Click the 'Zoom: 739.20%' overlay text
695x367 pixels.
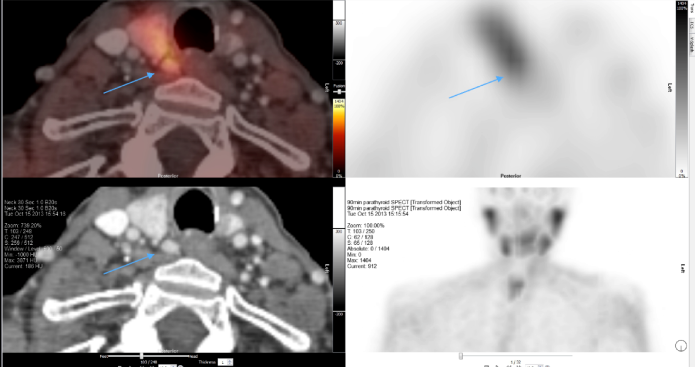pyautogui.click(x=23, y=226)
